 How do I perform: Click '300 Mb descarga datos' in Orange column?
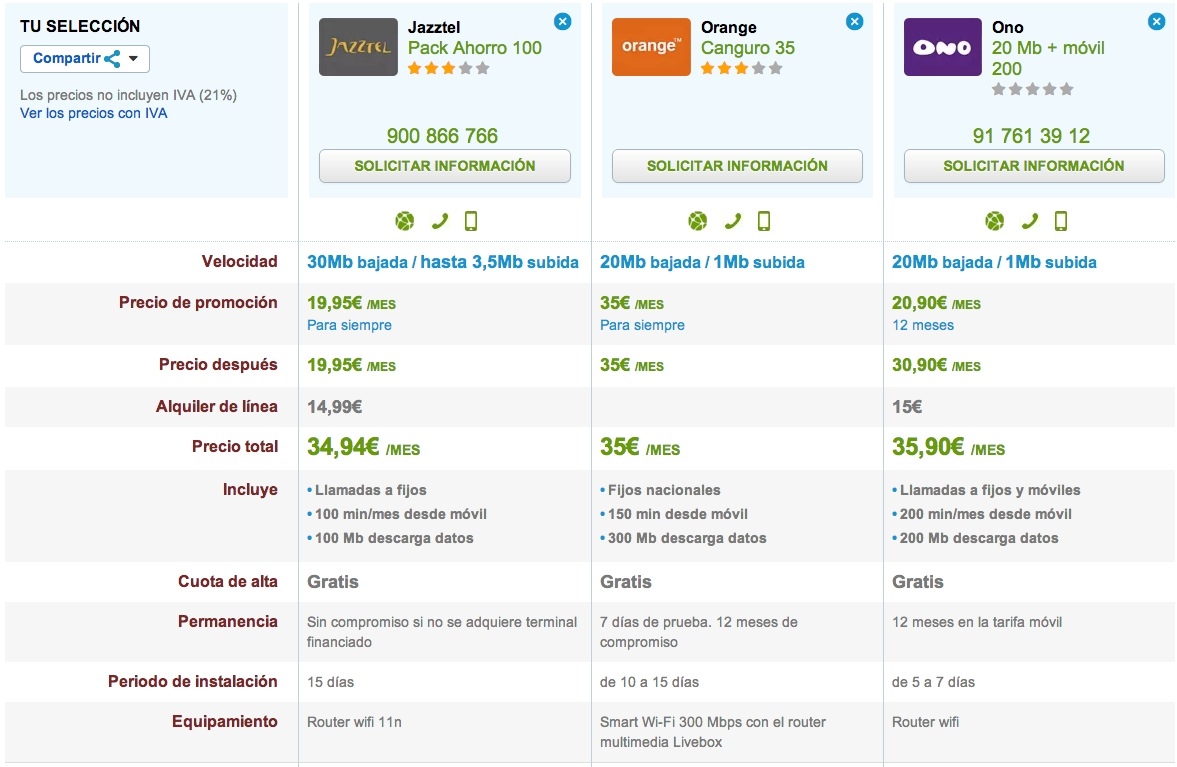click(x=687, y=538)
